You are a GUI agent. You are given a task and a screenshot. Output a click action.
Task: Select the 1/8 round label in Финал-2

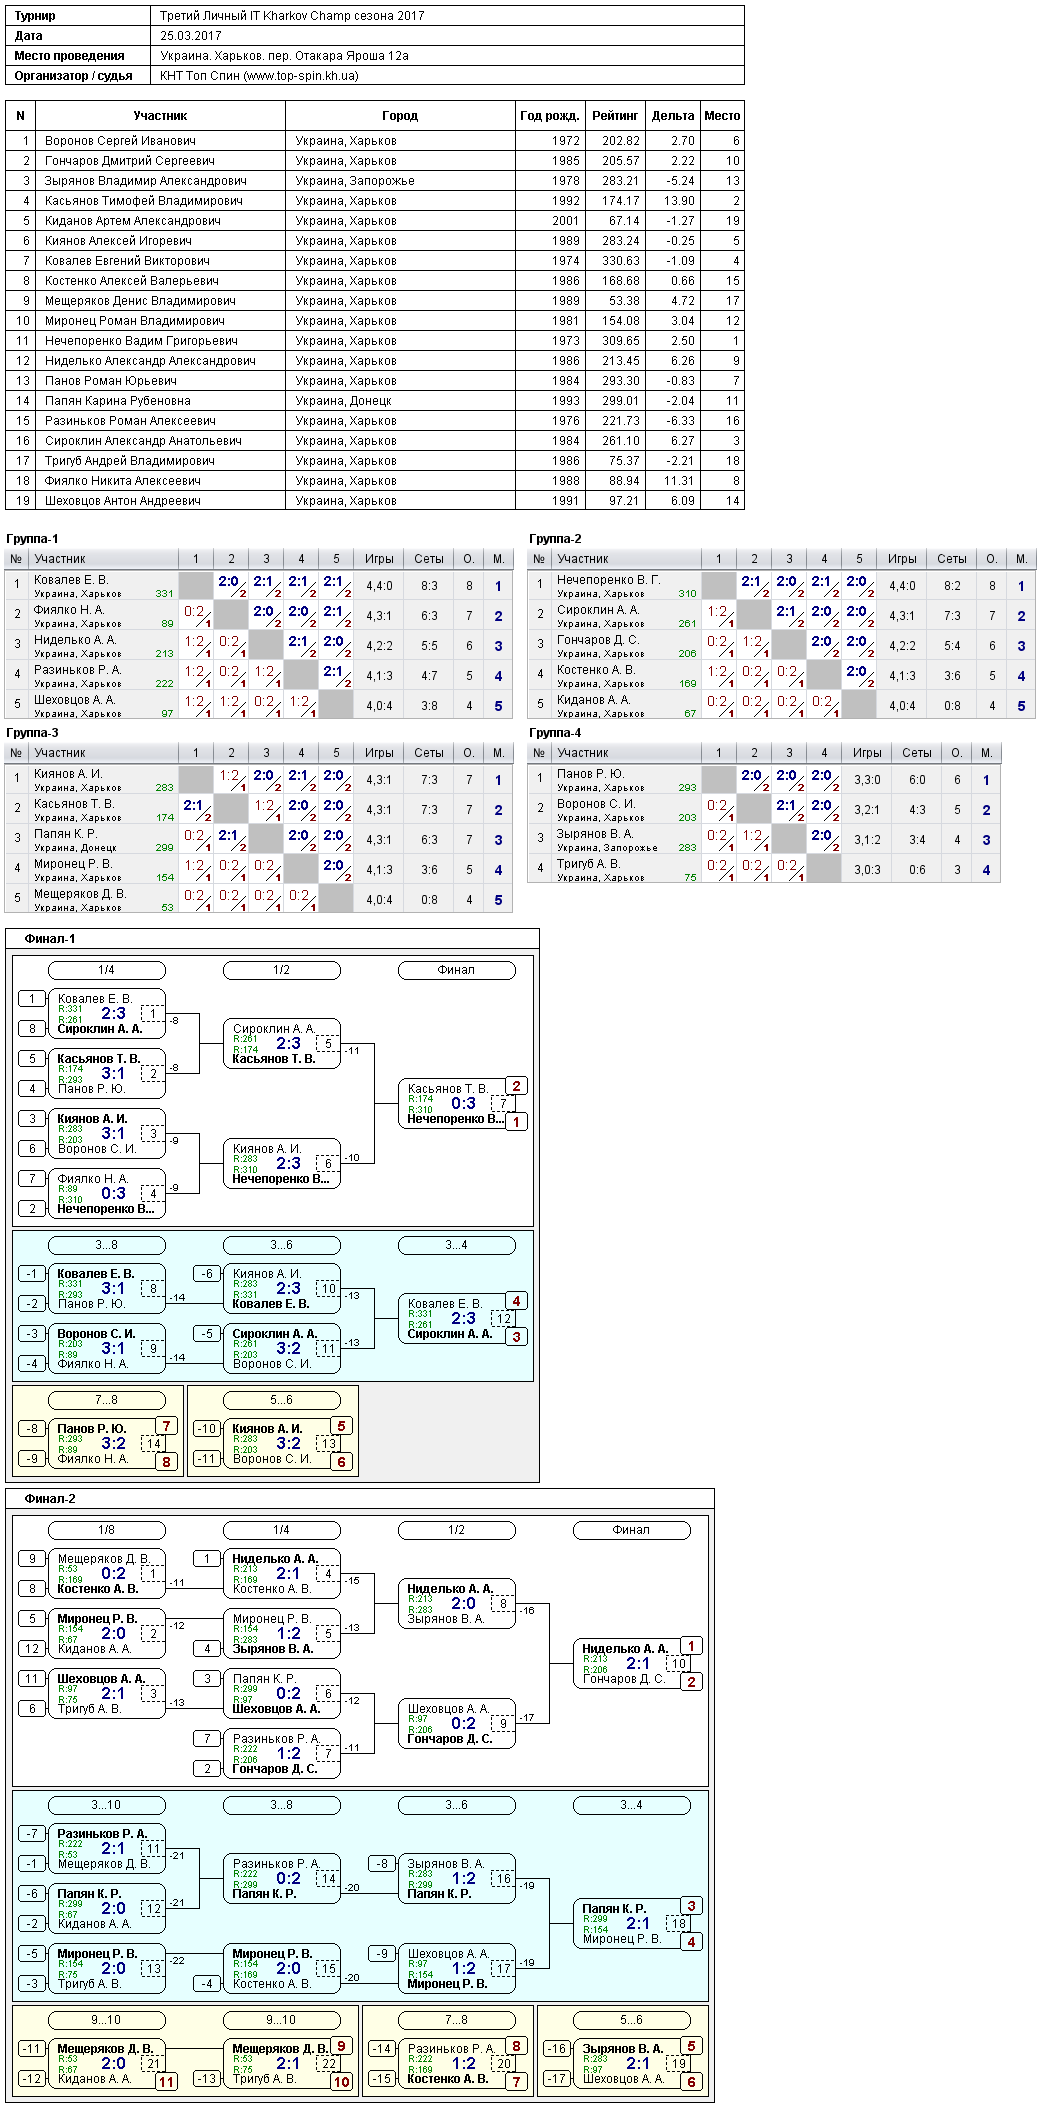107,1530
